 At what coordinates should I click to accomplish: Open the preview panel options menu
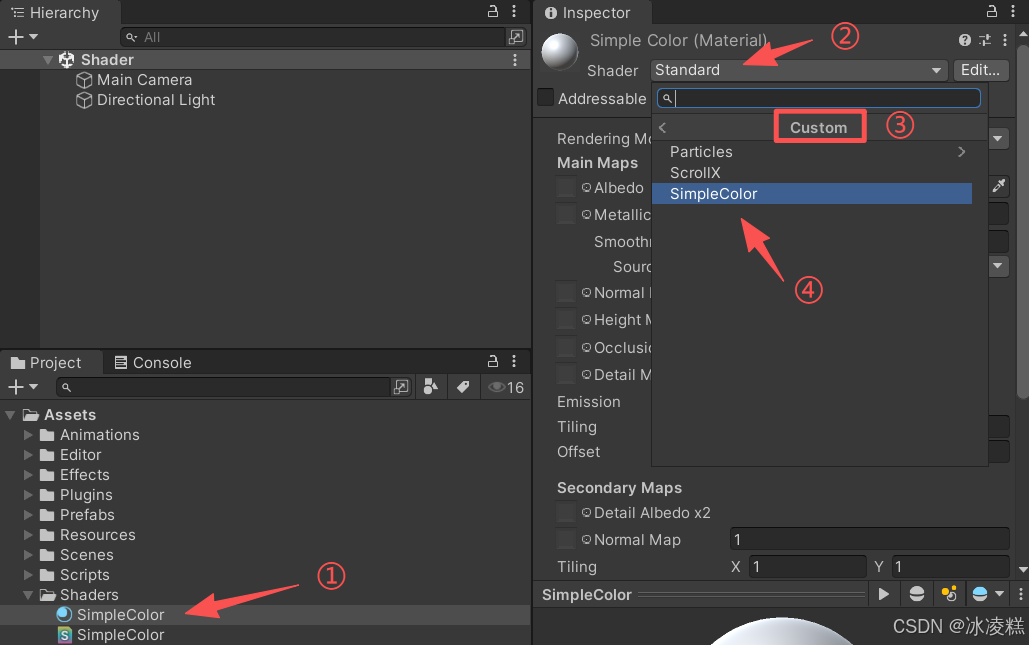click(1020, 594)
